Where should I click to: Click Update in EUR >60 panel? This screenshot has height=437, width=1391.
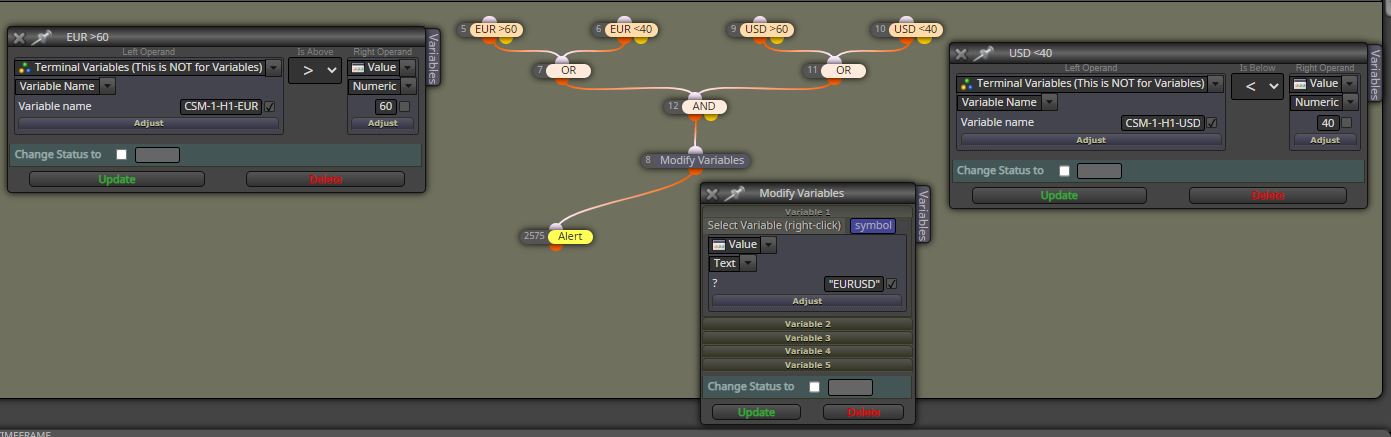tap(116, 179)
